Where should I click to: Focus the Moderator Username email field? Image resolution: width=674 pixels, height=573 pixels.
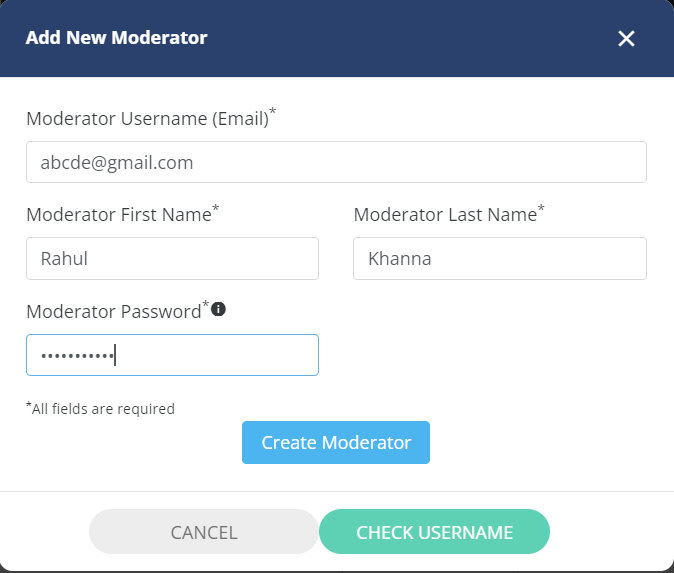point(336,162)
